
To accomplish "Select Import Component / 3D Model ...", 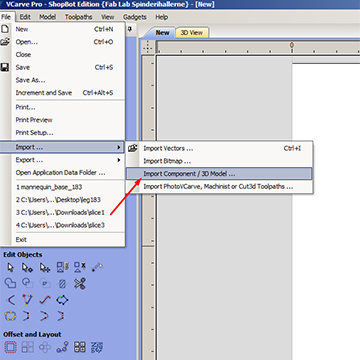I will (x=219, y=174).
